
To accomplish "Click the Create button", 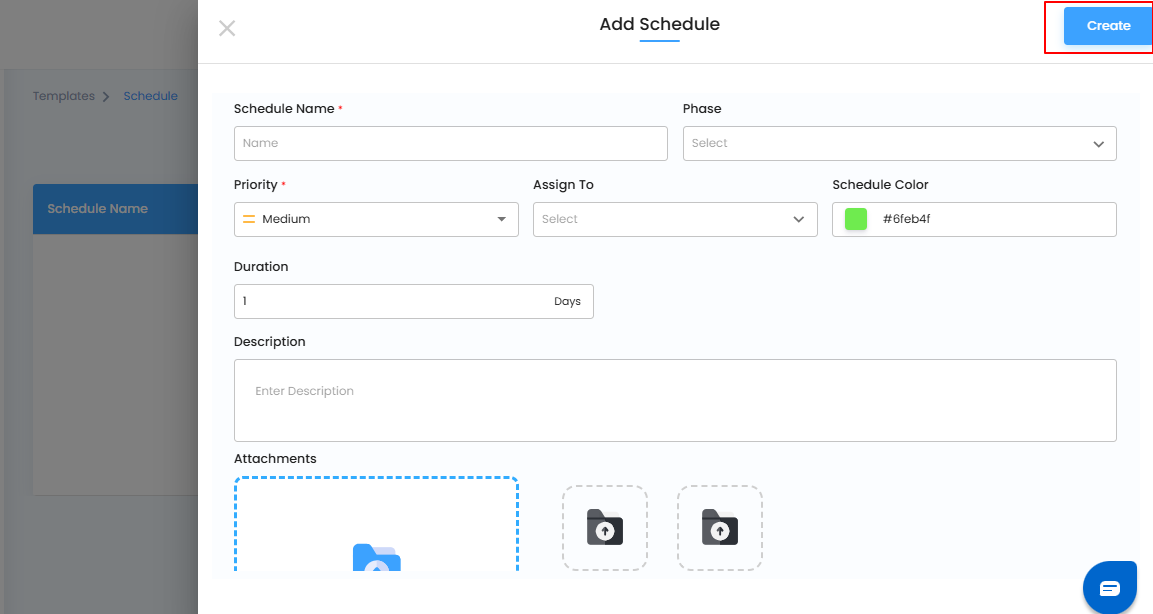I will pos(1108,26).
